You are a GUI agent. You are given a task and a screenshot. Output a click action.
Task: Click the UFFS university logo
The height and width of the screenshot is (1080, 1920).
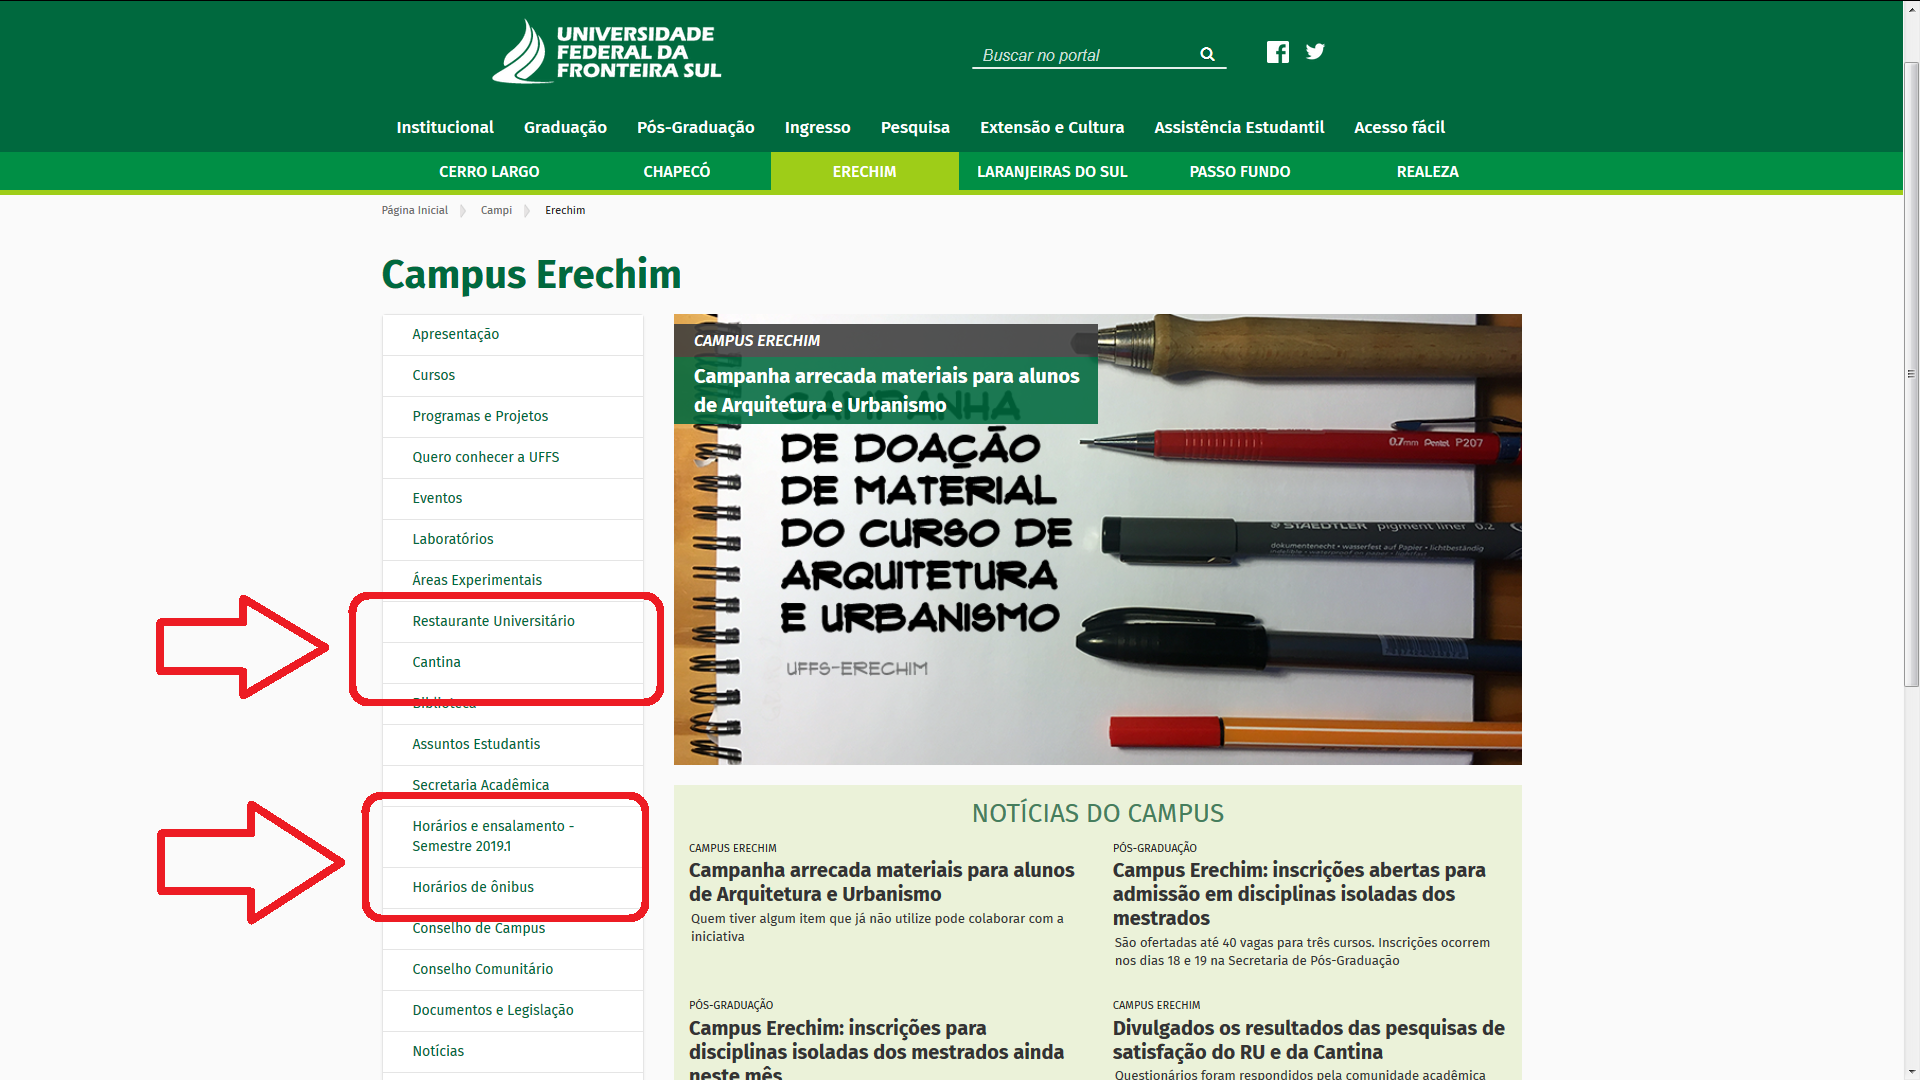[606, 52]
